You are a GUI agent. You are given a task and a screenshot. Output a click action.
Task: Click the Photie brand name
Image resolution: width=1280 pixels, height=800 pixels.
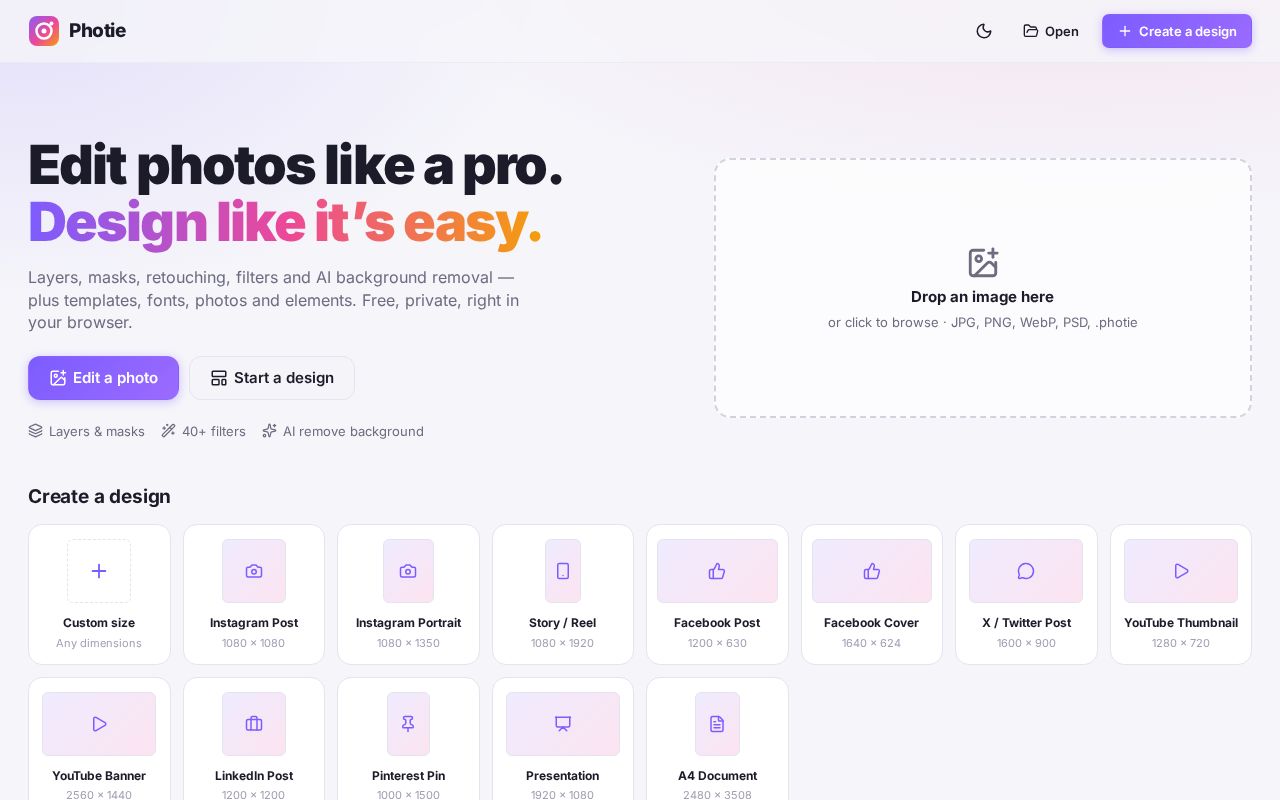click(97, 31)
